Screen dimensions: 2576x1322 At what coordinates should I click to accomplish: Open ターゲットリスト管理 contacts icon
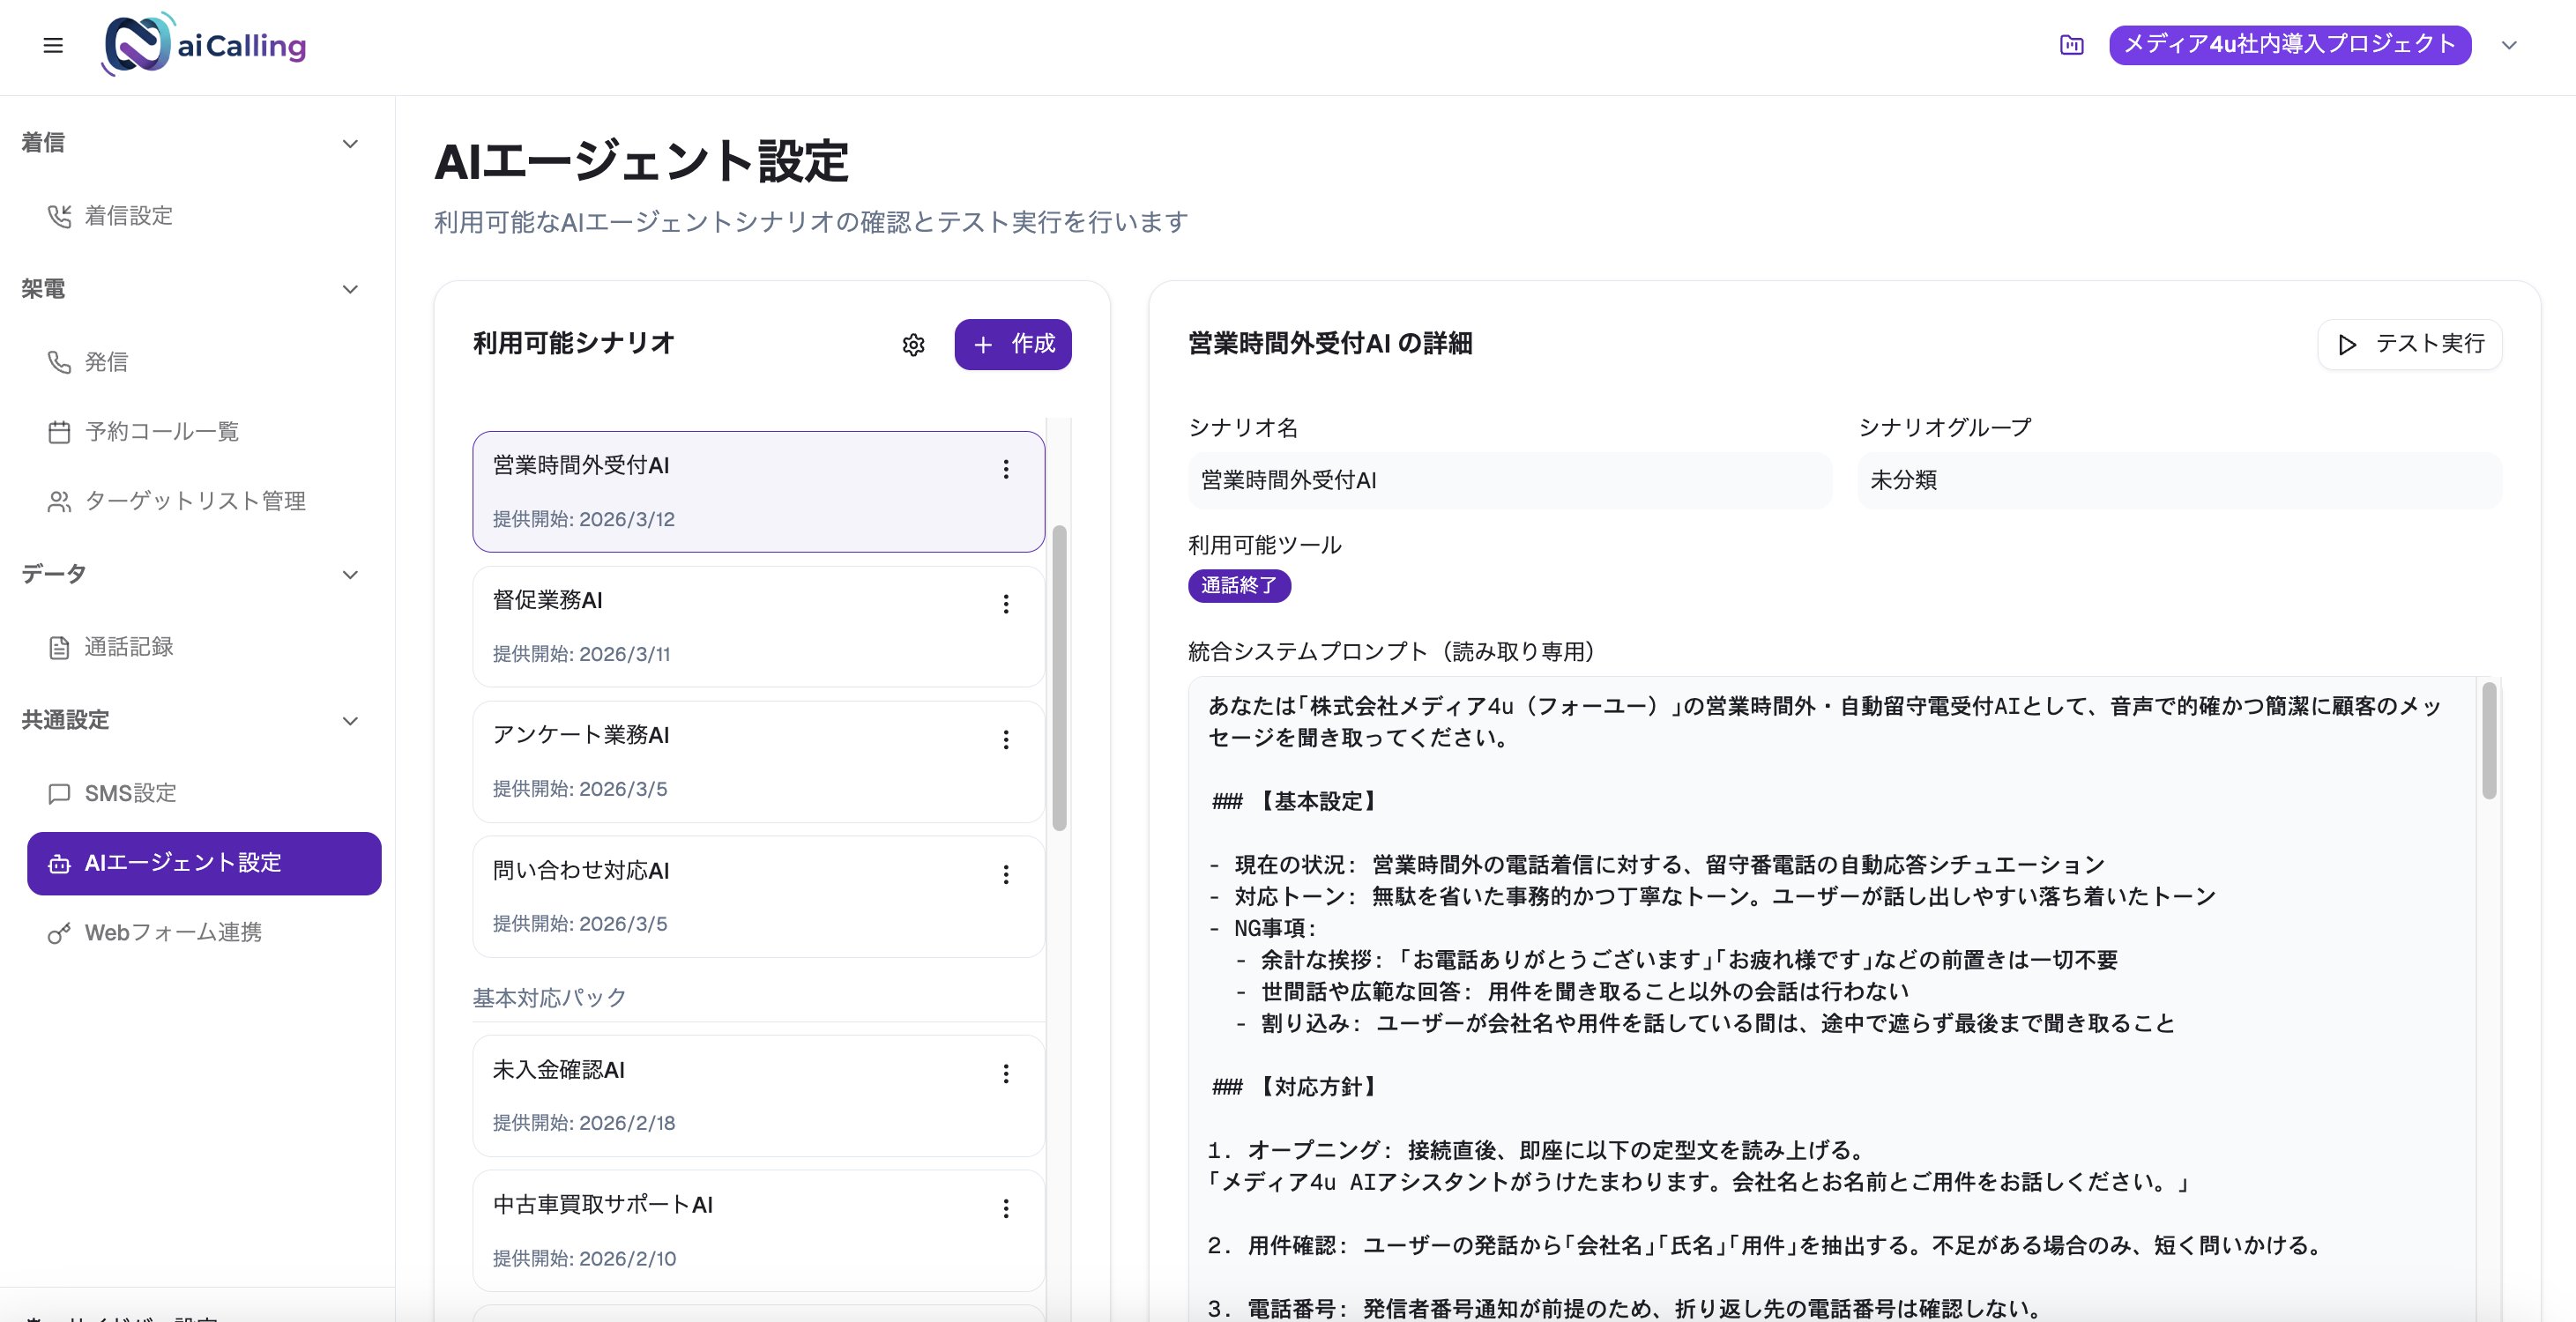(x=59, y=501)
